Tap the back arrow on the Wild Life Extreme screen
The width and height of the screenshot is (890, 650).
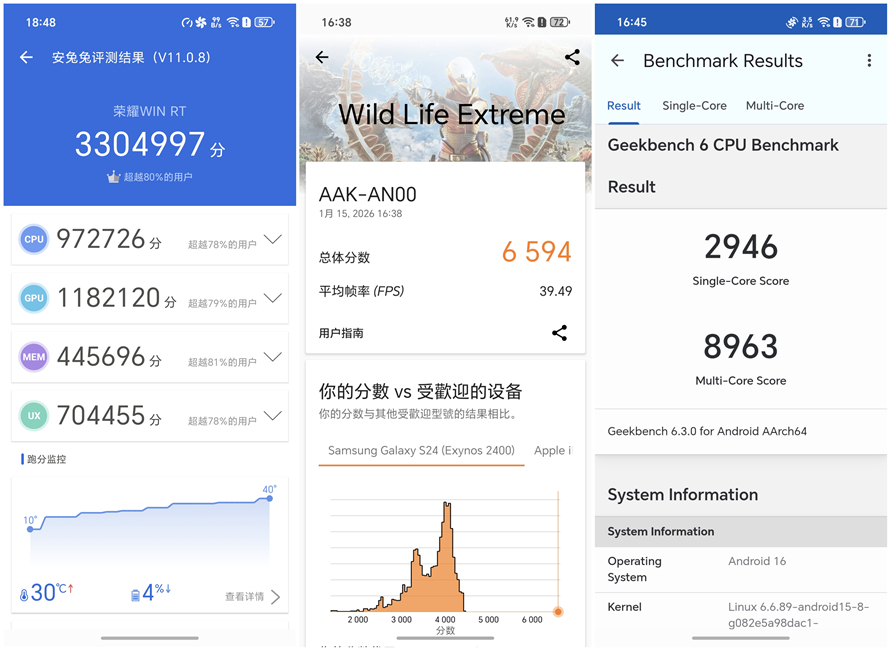coord(321,58)
